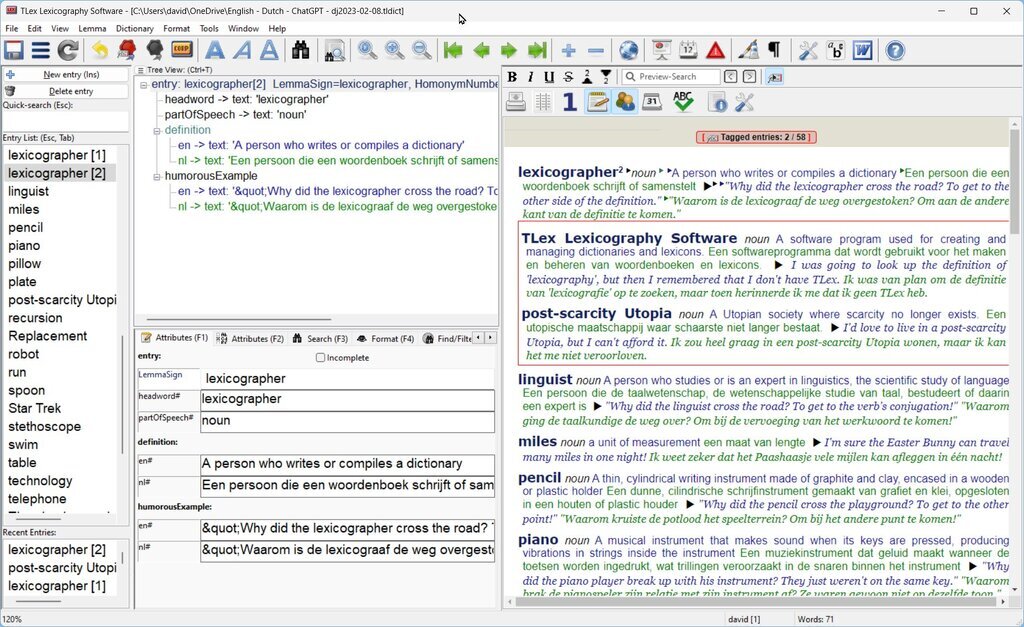Click the blue globe icon
1024x627 pixels.
pos(629,50)
